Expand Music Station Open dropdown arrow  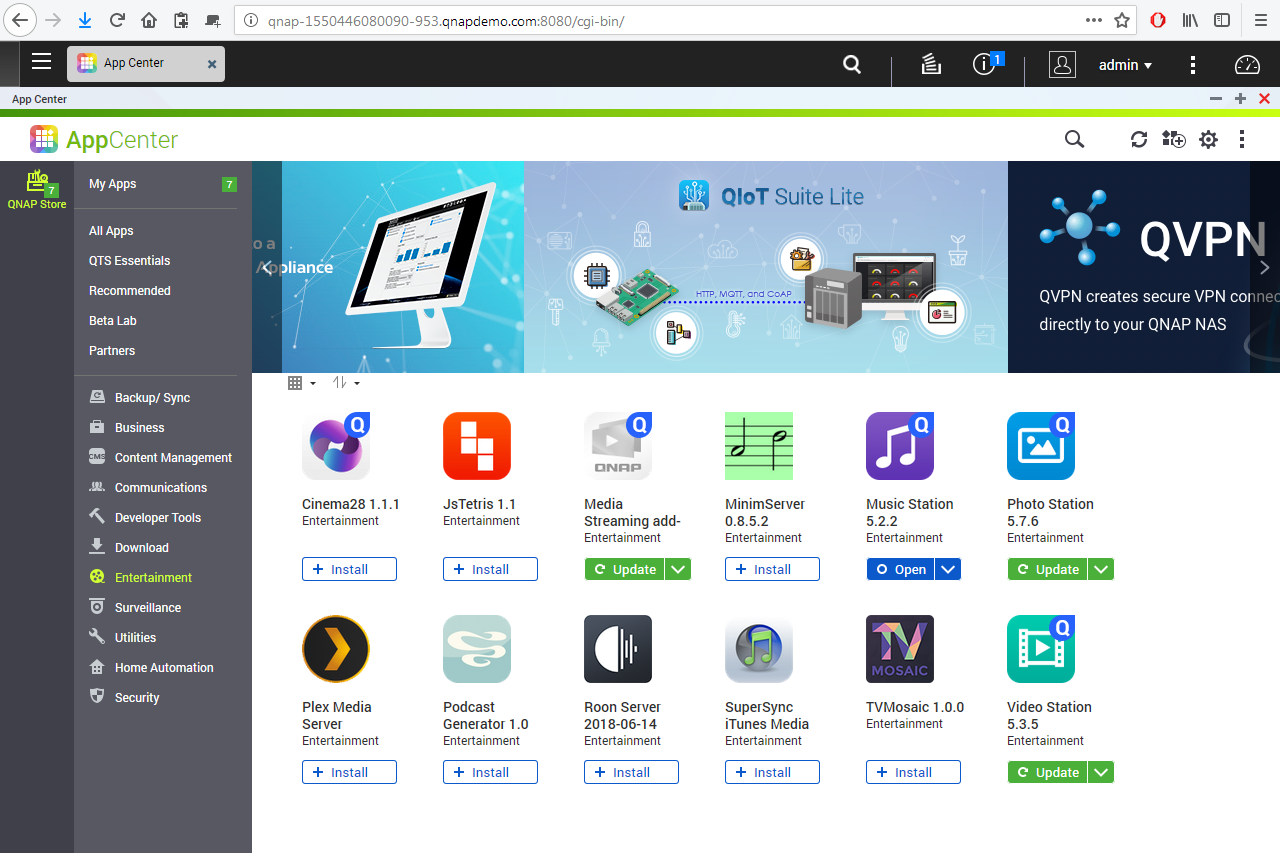click(949, 569)
